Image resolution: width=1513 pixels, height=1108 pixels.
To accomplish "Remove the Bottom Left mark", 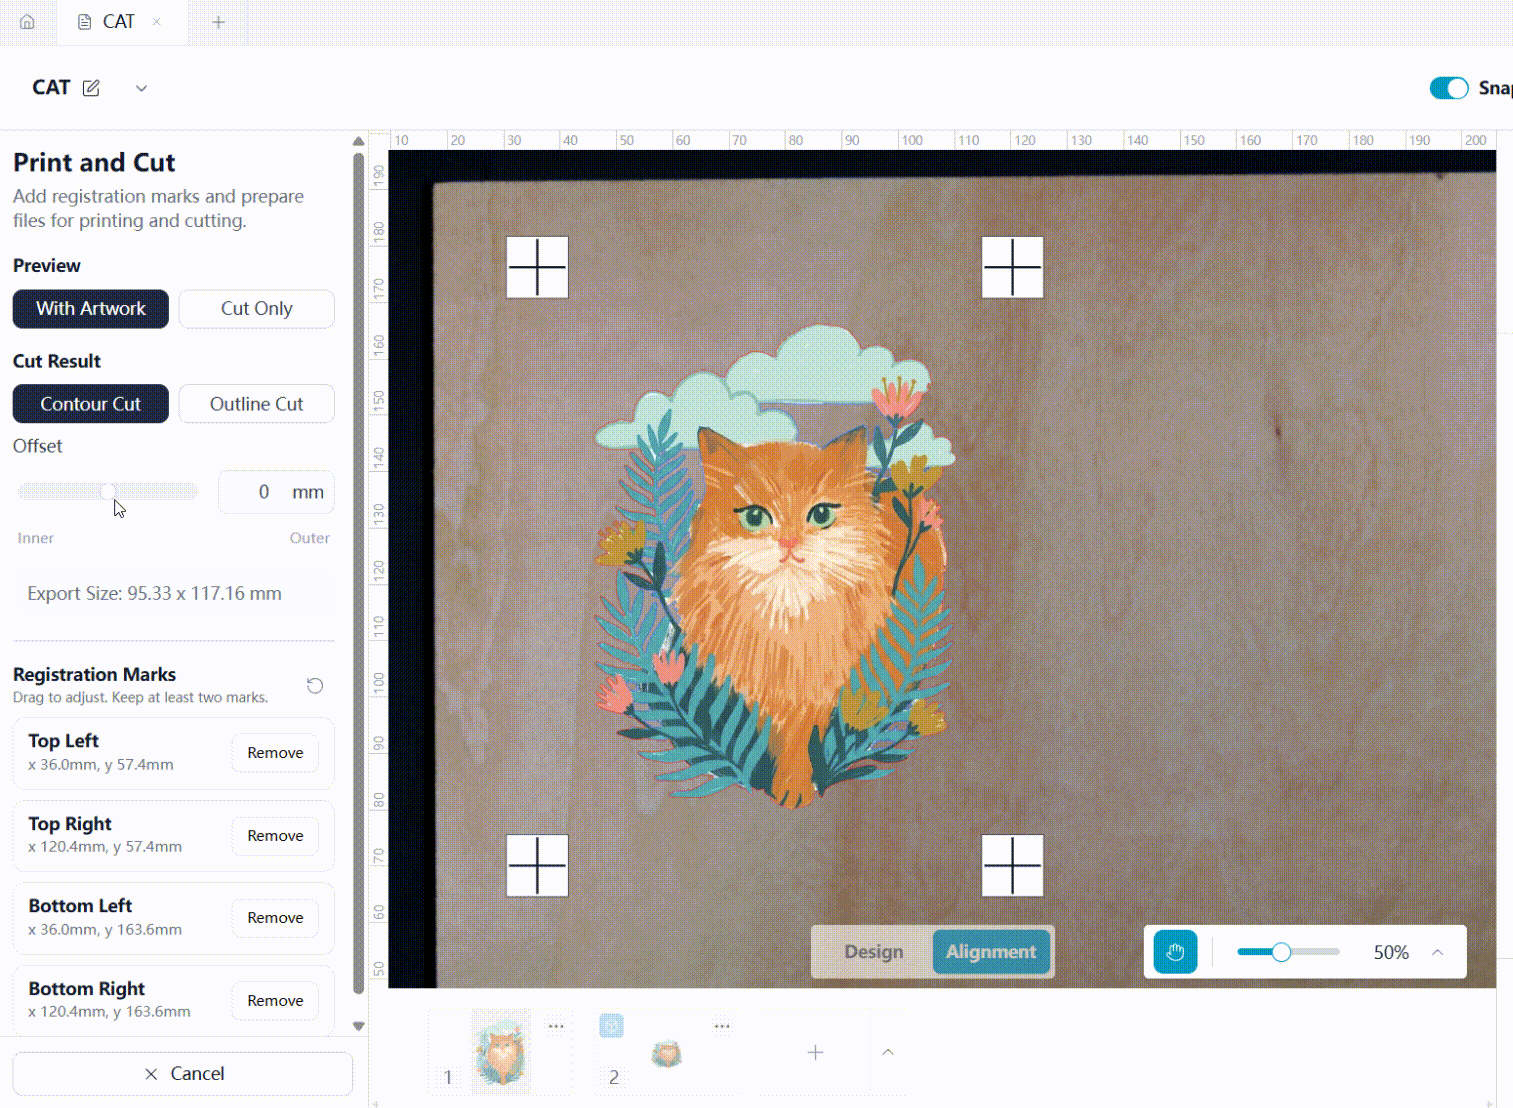I will (275, 918).
